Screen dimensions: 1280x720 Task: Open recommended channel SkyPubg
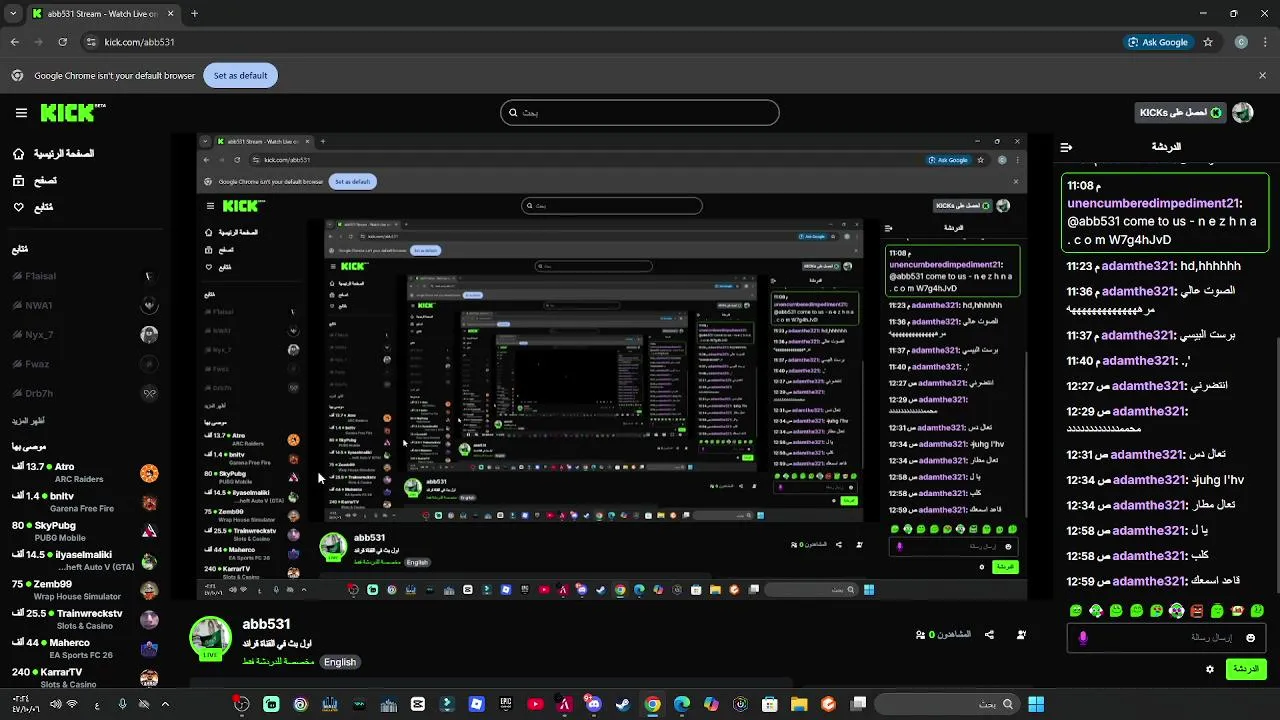pos(85,531)
